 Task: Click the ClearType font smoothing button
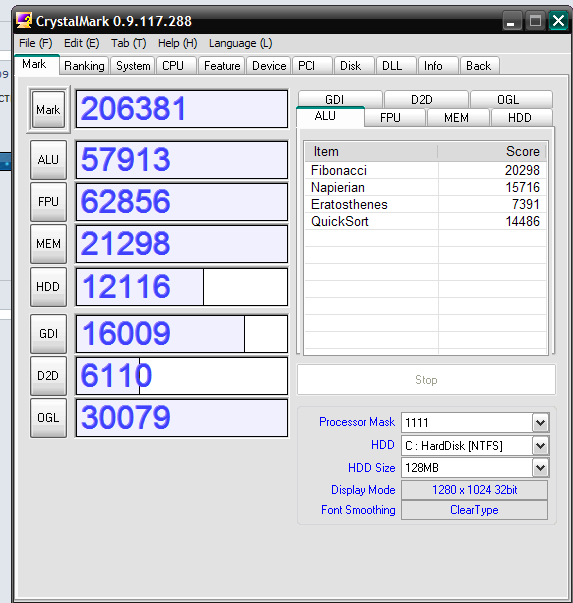[x=474, y=510]
